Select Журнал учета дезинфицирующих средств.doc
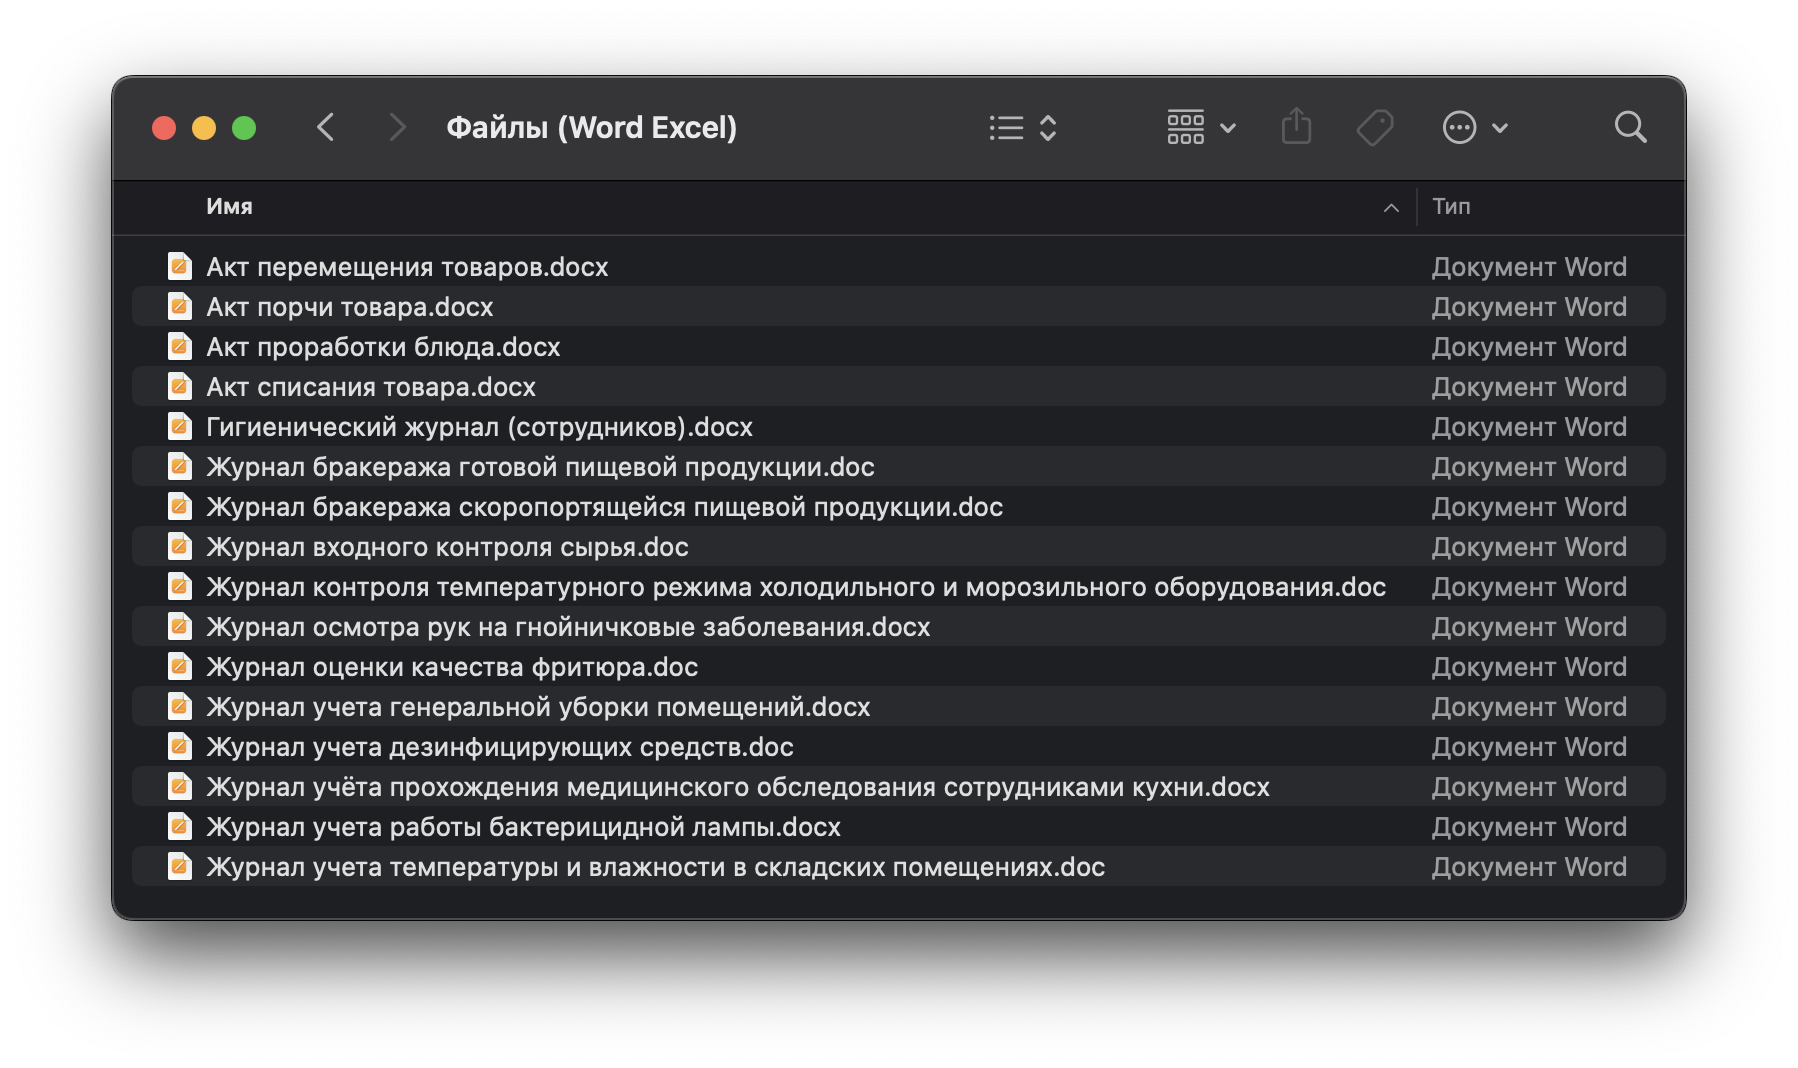1798x1068 pixels. pyautogui.click(x=499, y=747)
